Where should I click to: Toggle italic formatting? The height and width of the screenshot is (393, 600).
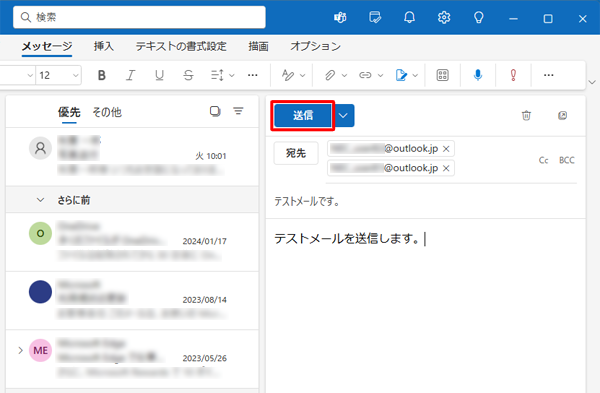130,75
